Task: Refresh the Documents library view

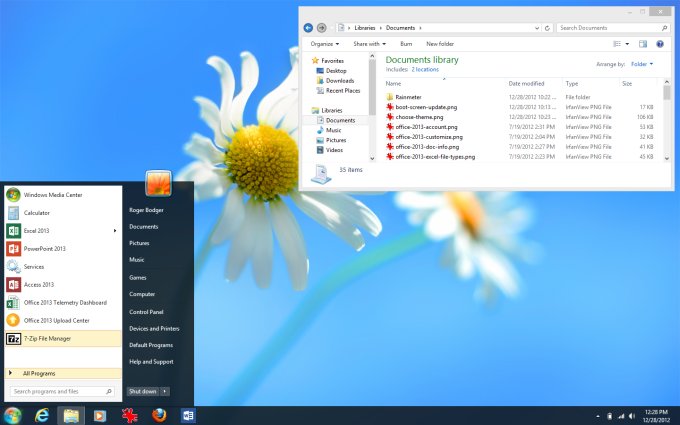Action: [x=547, y=28]
